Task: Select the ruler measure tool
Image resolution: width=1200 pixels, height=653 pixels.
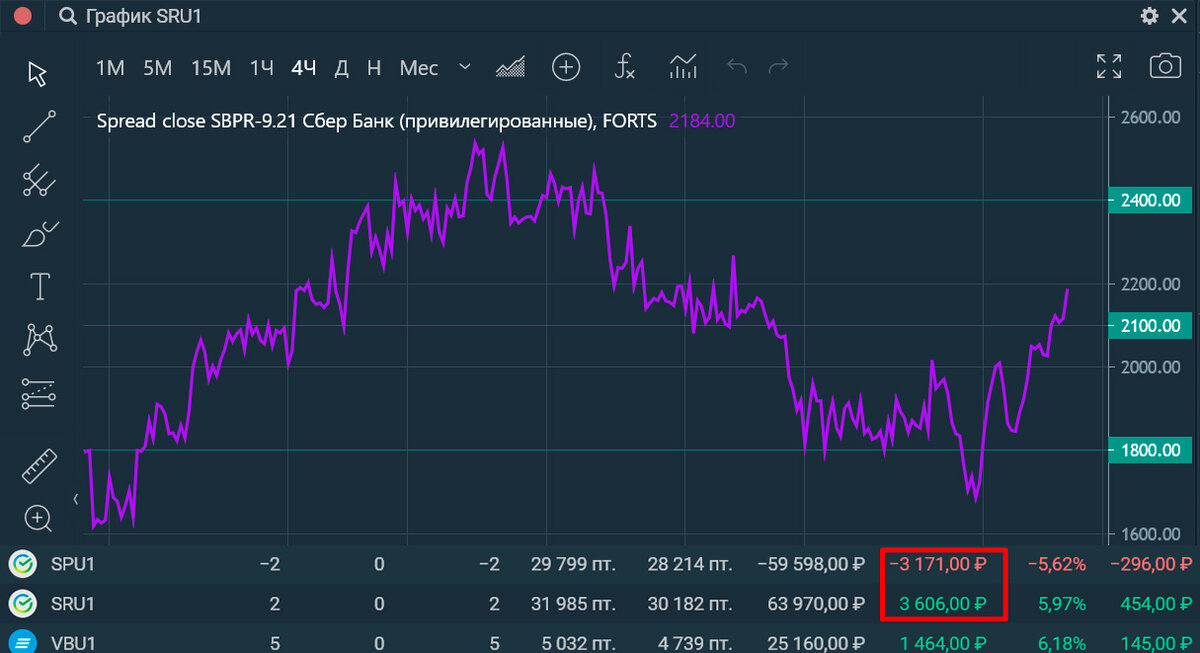Action: tap(39, 466)
